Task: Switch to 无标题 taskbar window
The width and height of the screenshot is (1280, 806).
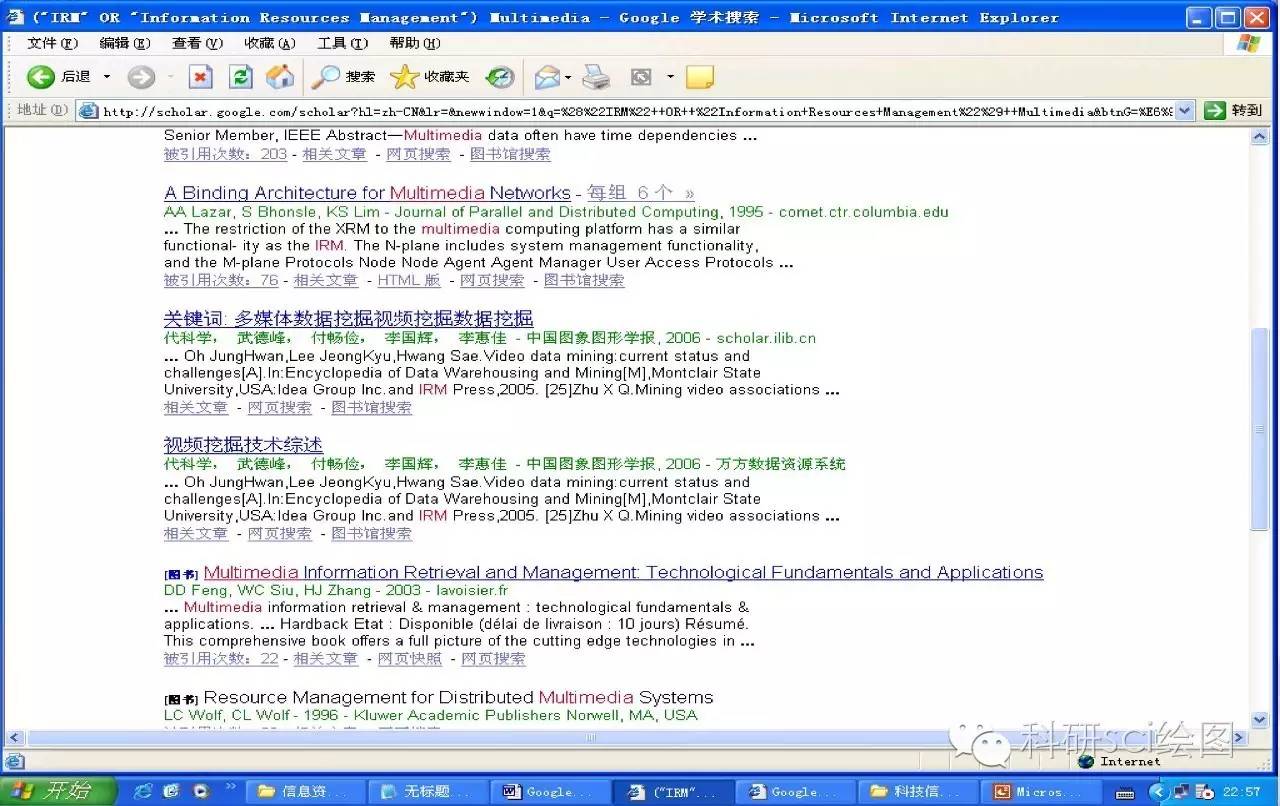Action: pyautogui.click(x=428, y=791)
